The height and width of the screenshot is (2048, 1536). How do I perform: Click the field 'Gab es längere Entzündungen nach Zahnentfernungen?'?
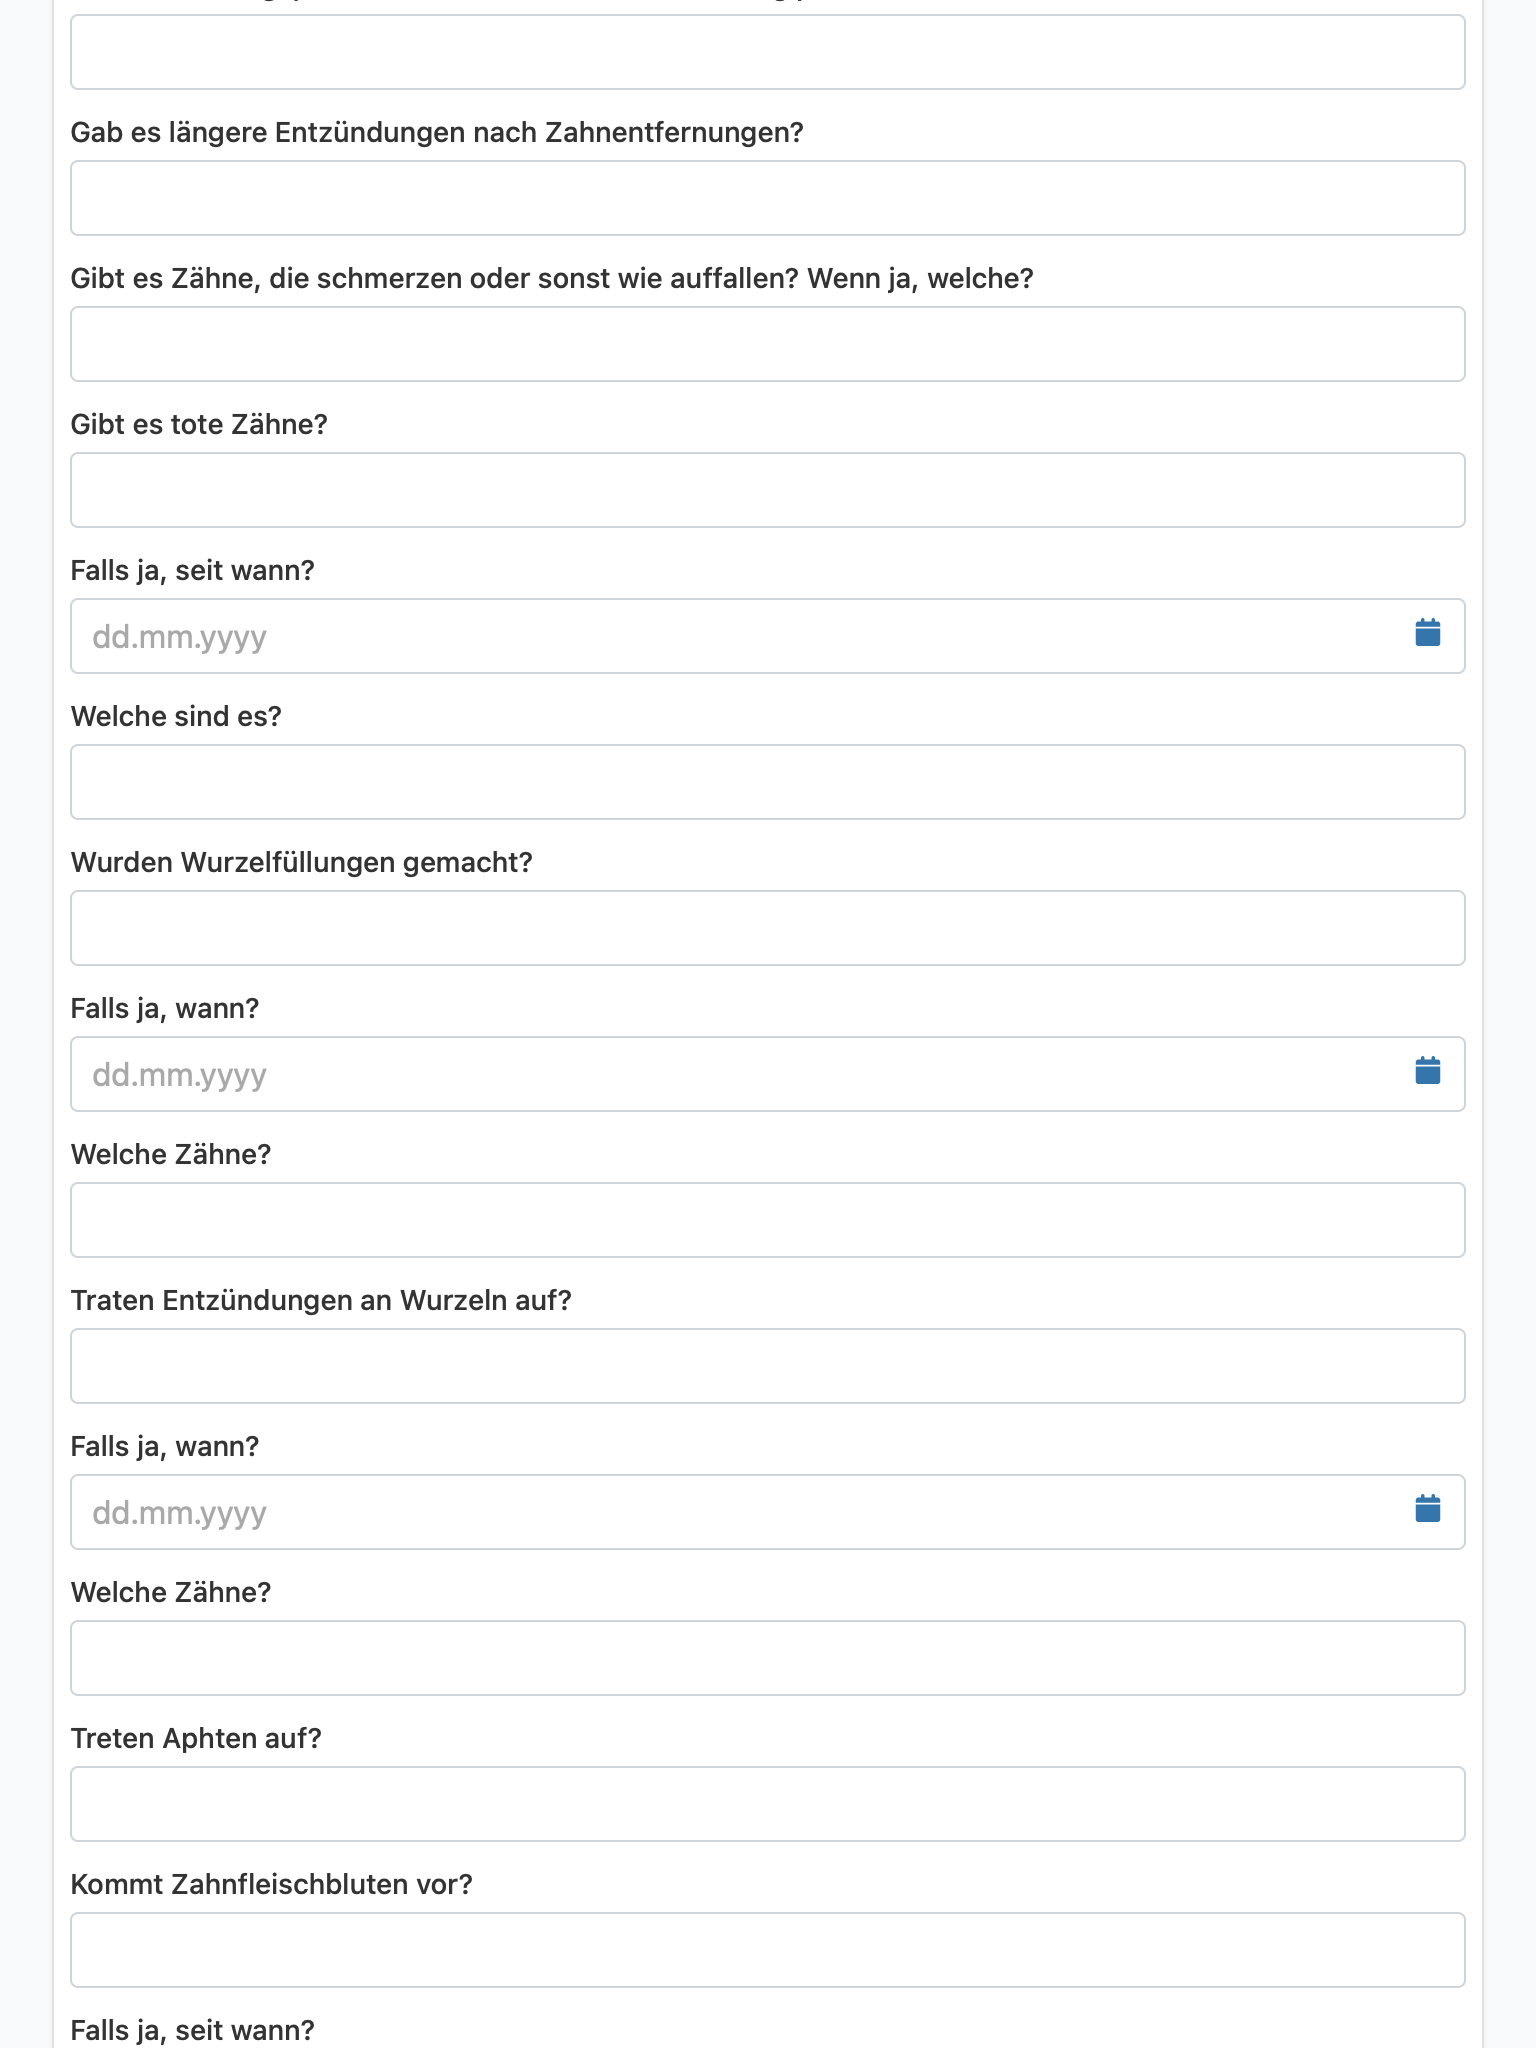click(x=768, y=198)
